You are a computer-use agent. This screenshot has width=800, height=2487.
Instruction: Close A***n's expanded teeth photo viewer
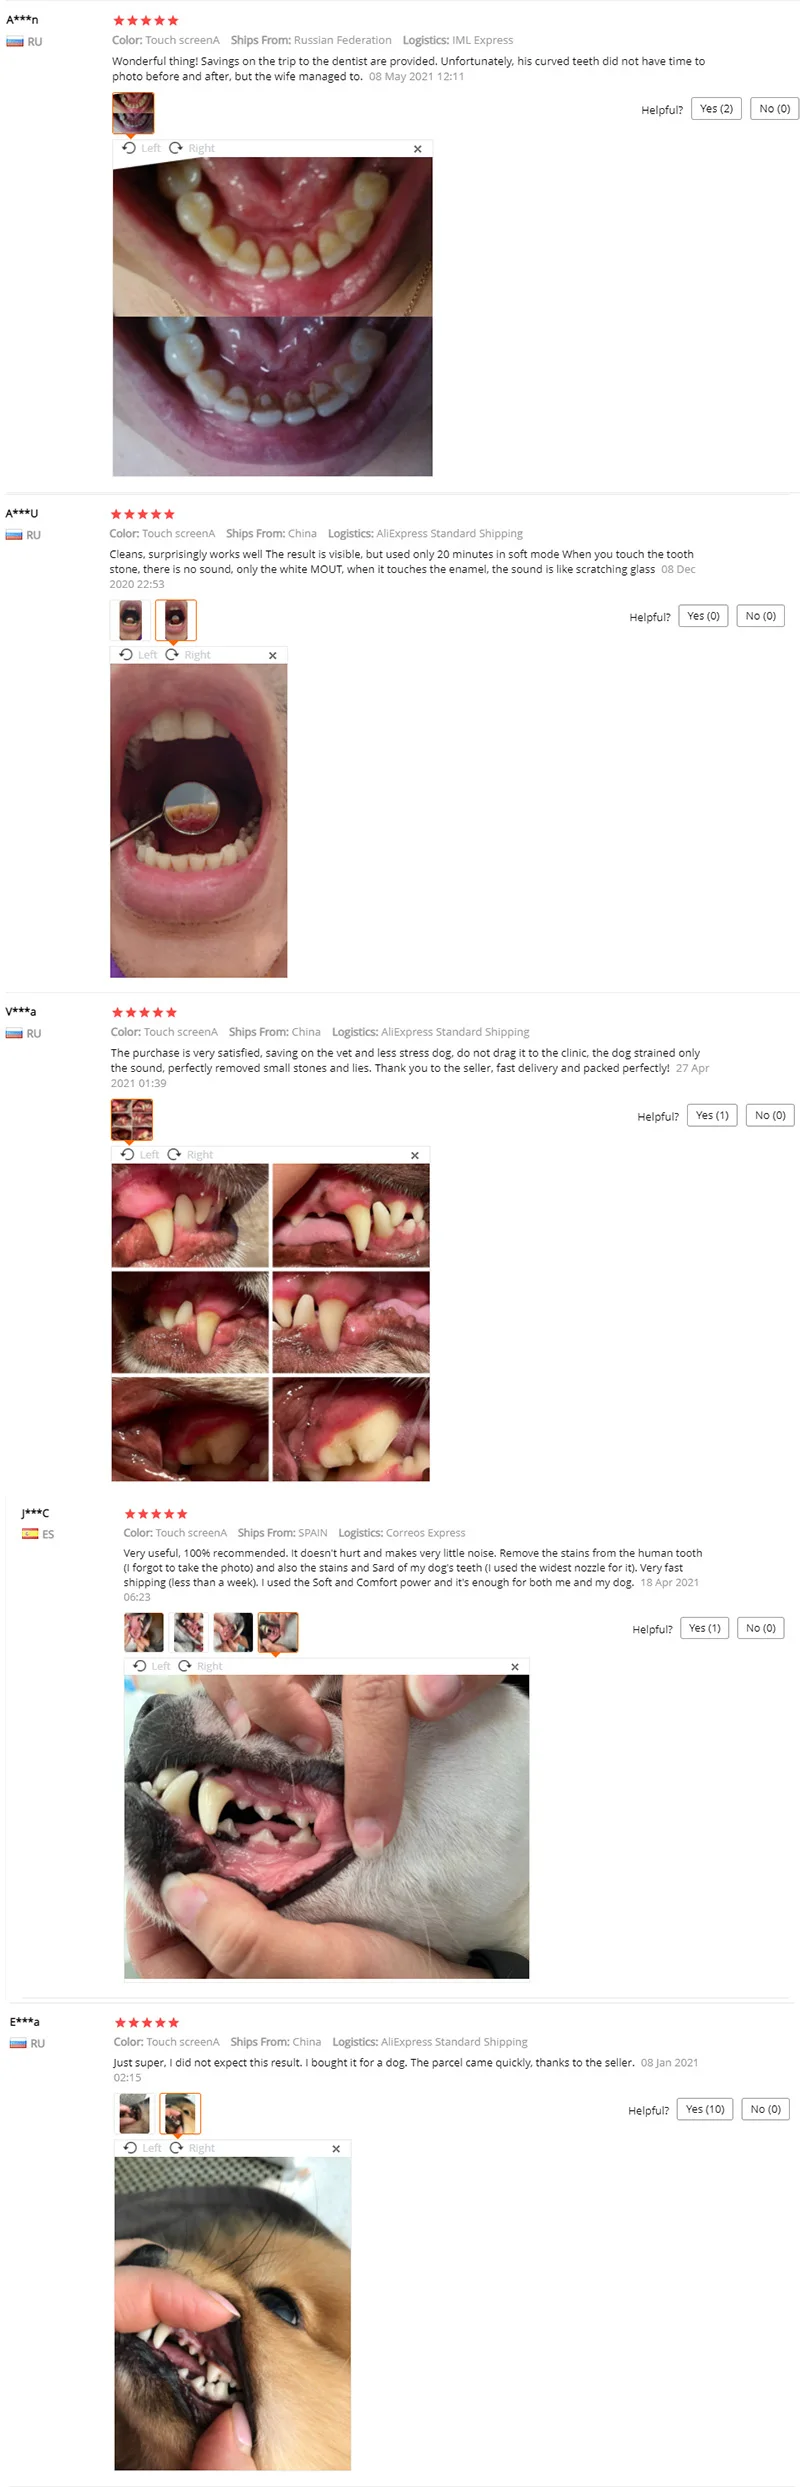[418, 149]
